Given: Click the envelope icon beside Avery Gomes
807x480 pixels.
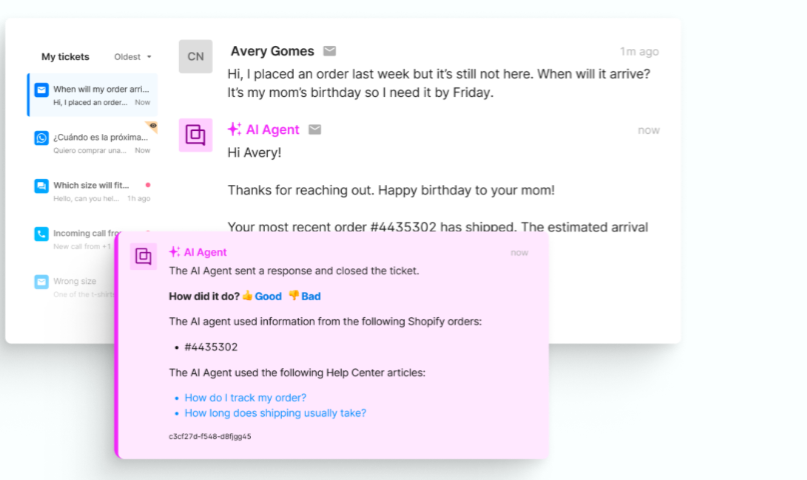Looking at the screenshot, I should pos(330,52).
